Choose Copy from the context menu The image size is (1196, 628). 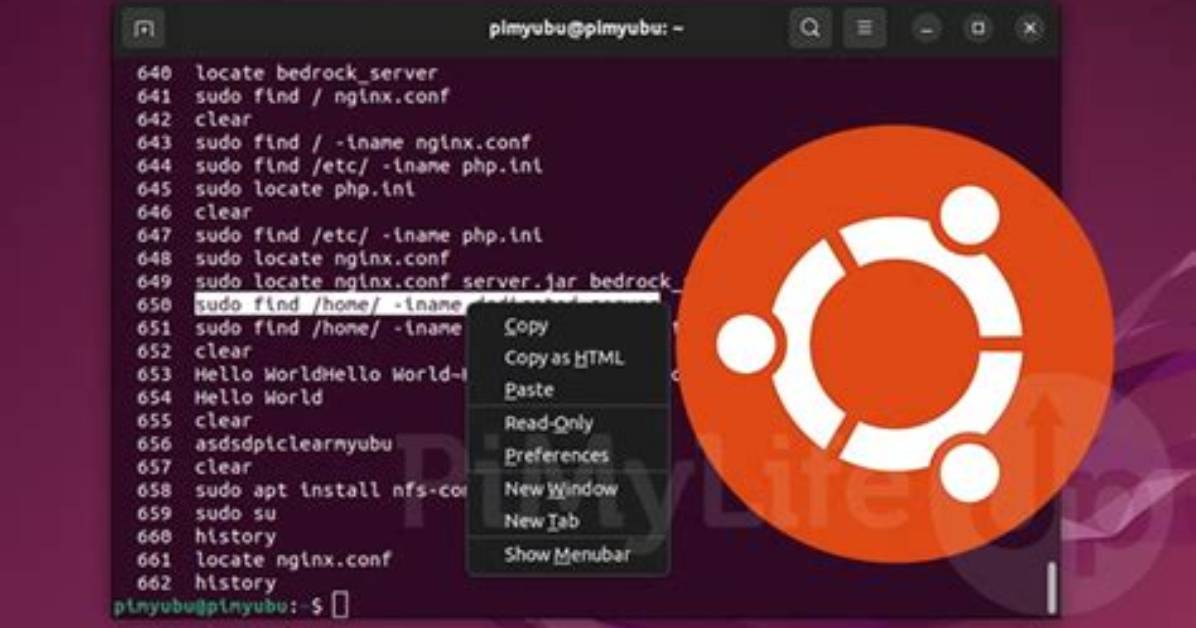[x=526, y=327]
